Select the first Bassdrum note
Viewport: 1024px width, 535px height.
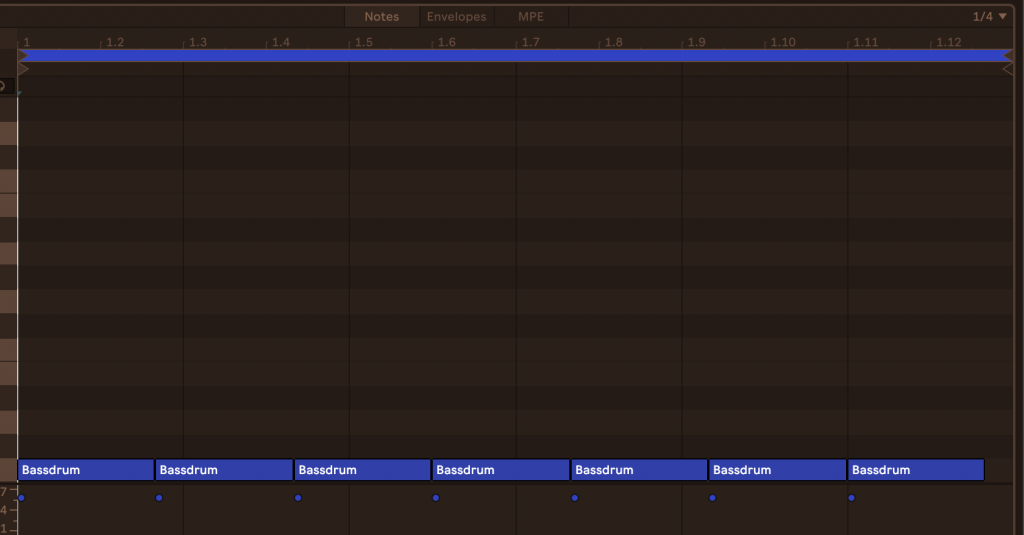[x=86, y=470]
